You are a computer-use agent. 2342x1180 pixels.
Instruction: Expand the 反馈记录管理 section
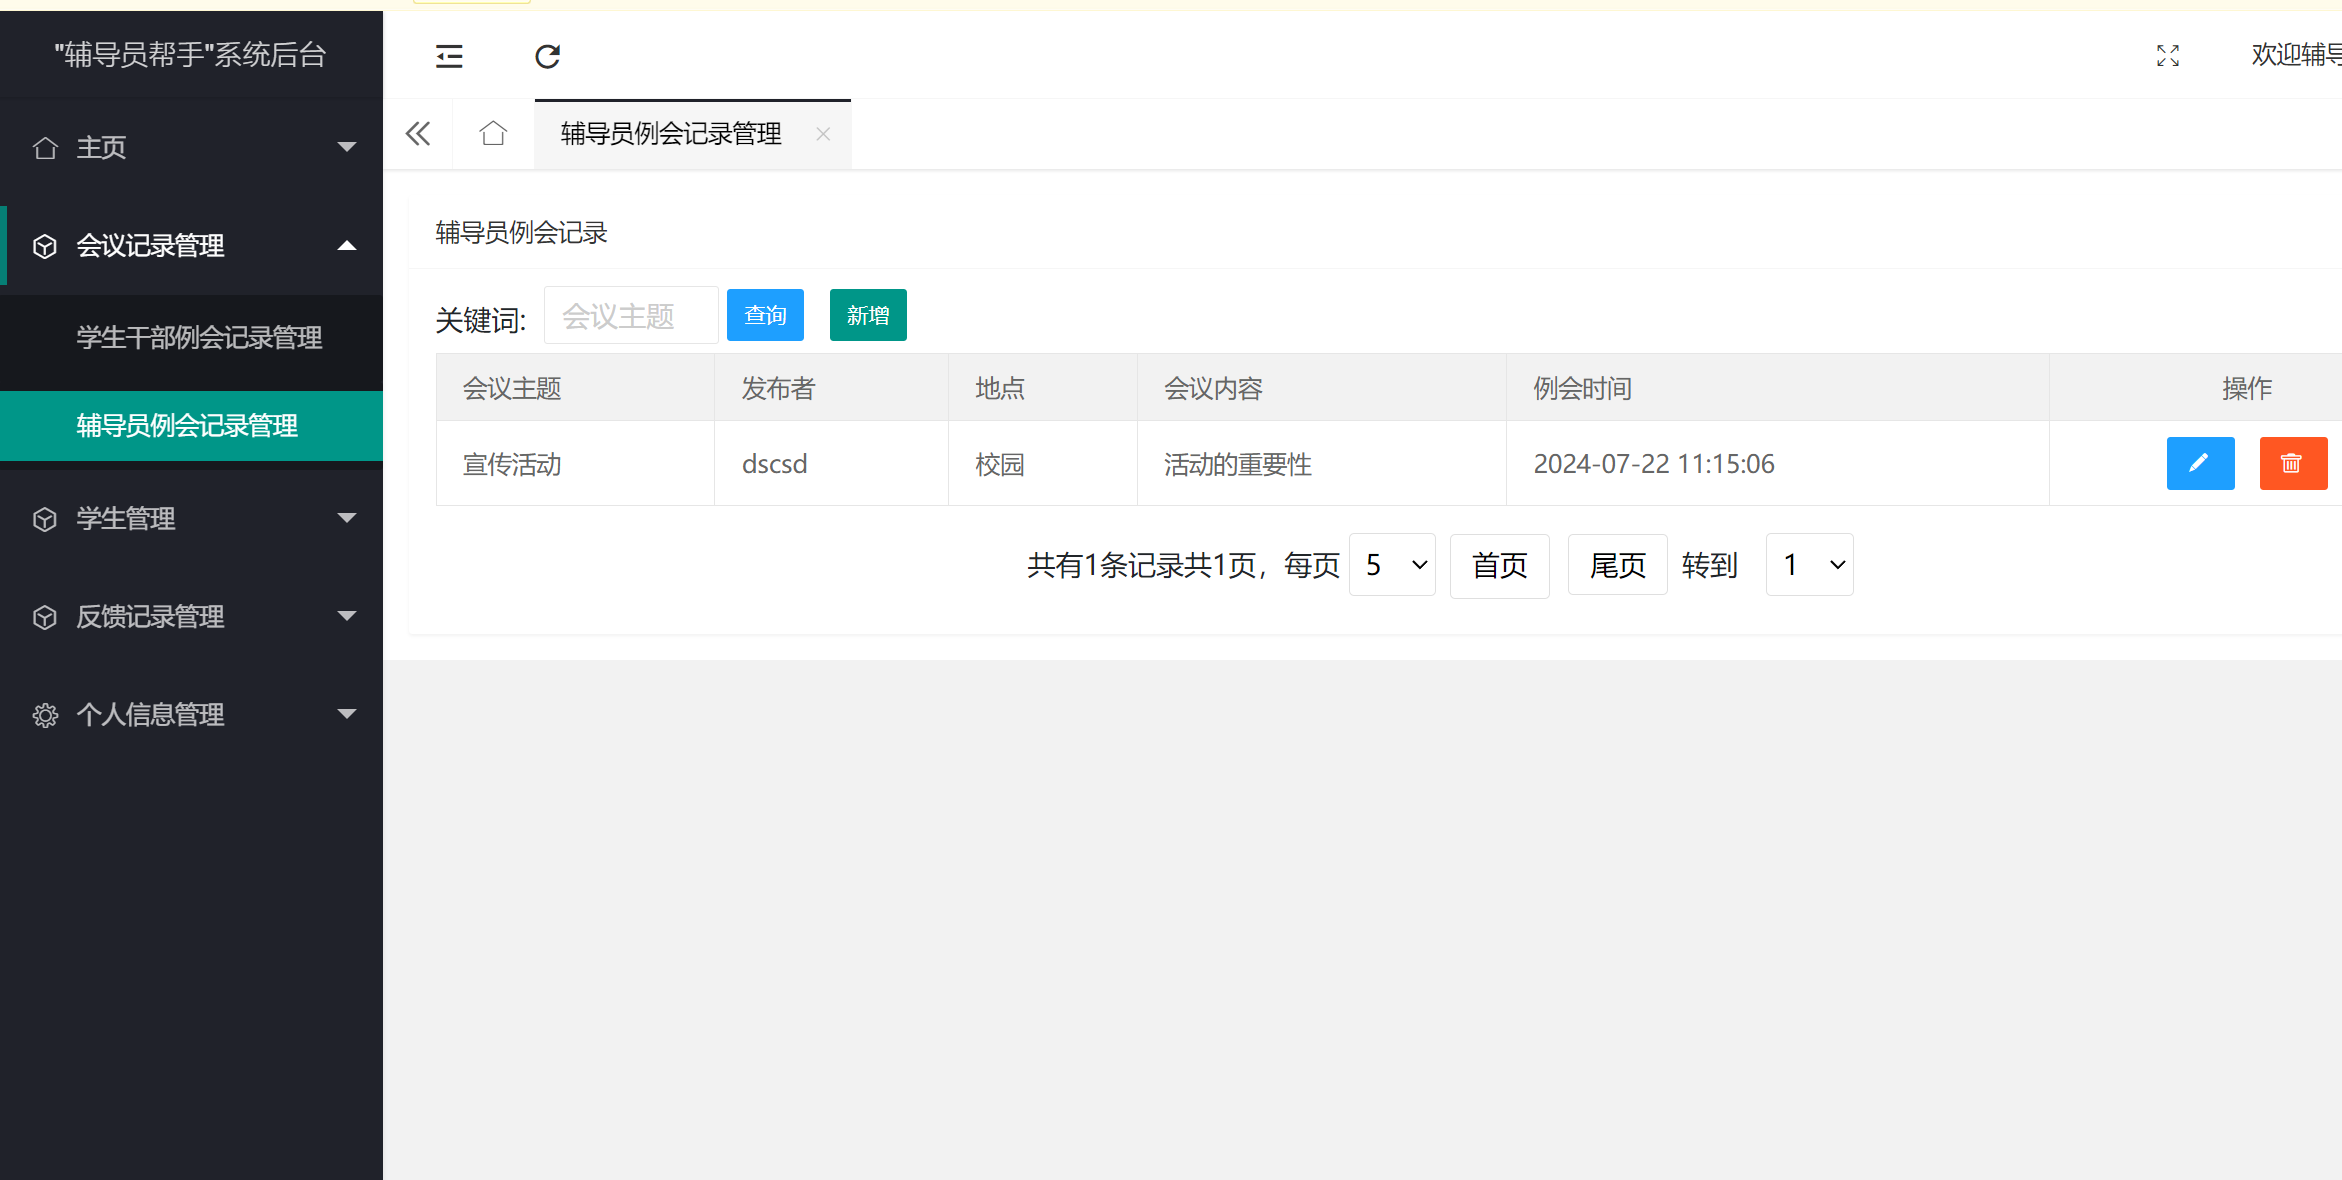(347, 616)
